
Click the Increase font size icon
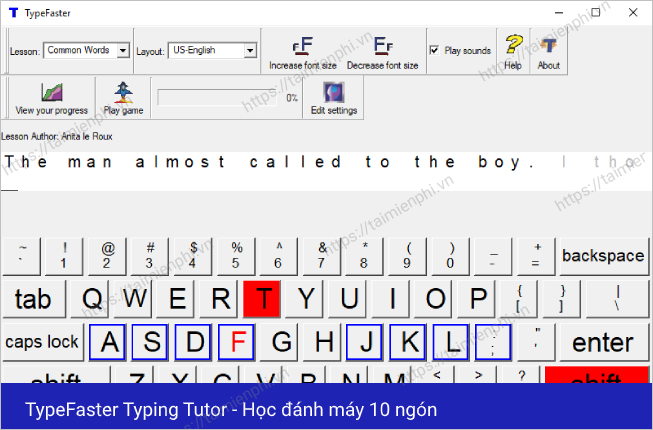pyautogui.click(x=303, y=46)
